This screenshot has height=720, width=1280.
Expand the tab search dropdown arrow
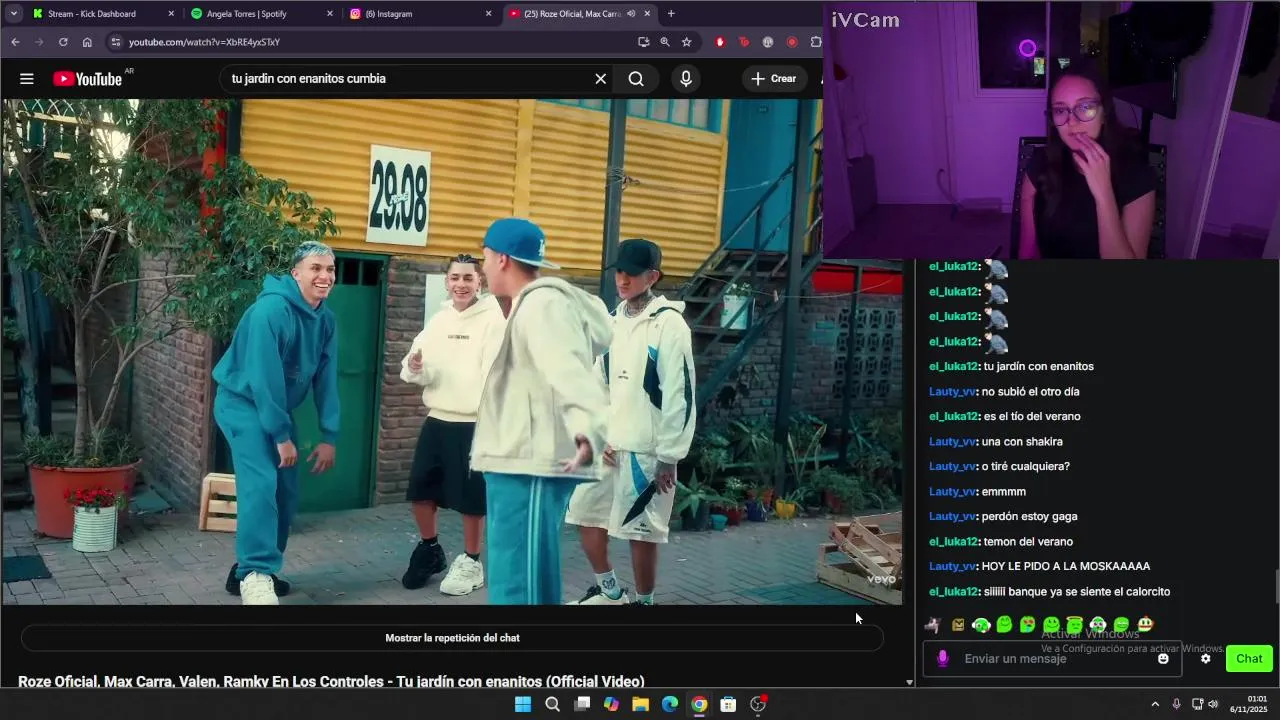tap(13, 14)
